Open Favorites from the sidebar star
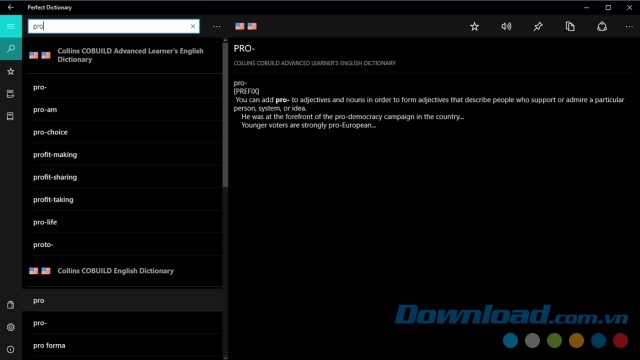This screenshot has width=640, height=360. pos(11,71)
